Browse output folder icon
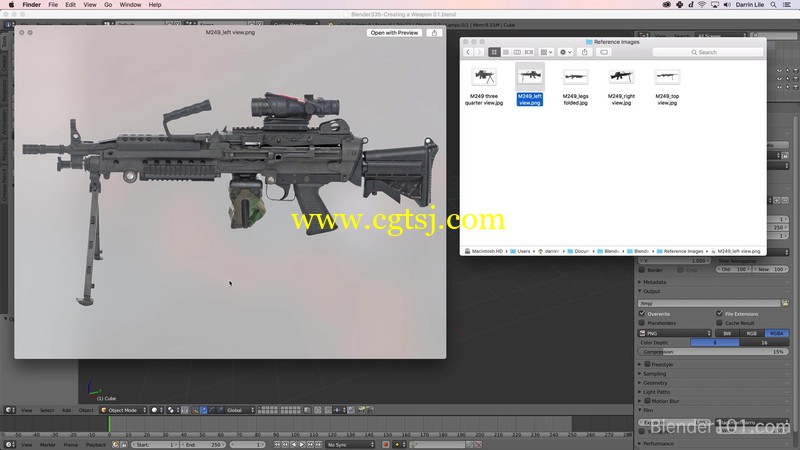This screenshot has width=800, height=450. pos(785,303)
